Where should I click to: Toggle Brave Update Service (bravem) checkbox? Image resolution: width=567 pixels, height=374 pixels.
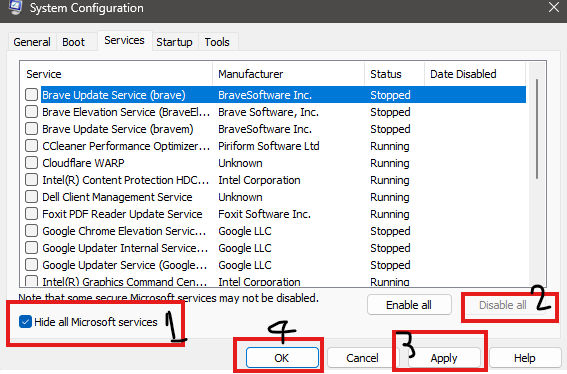pyautogui.click(x=31, y=129)
